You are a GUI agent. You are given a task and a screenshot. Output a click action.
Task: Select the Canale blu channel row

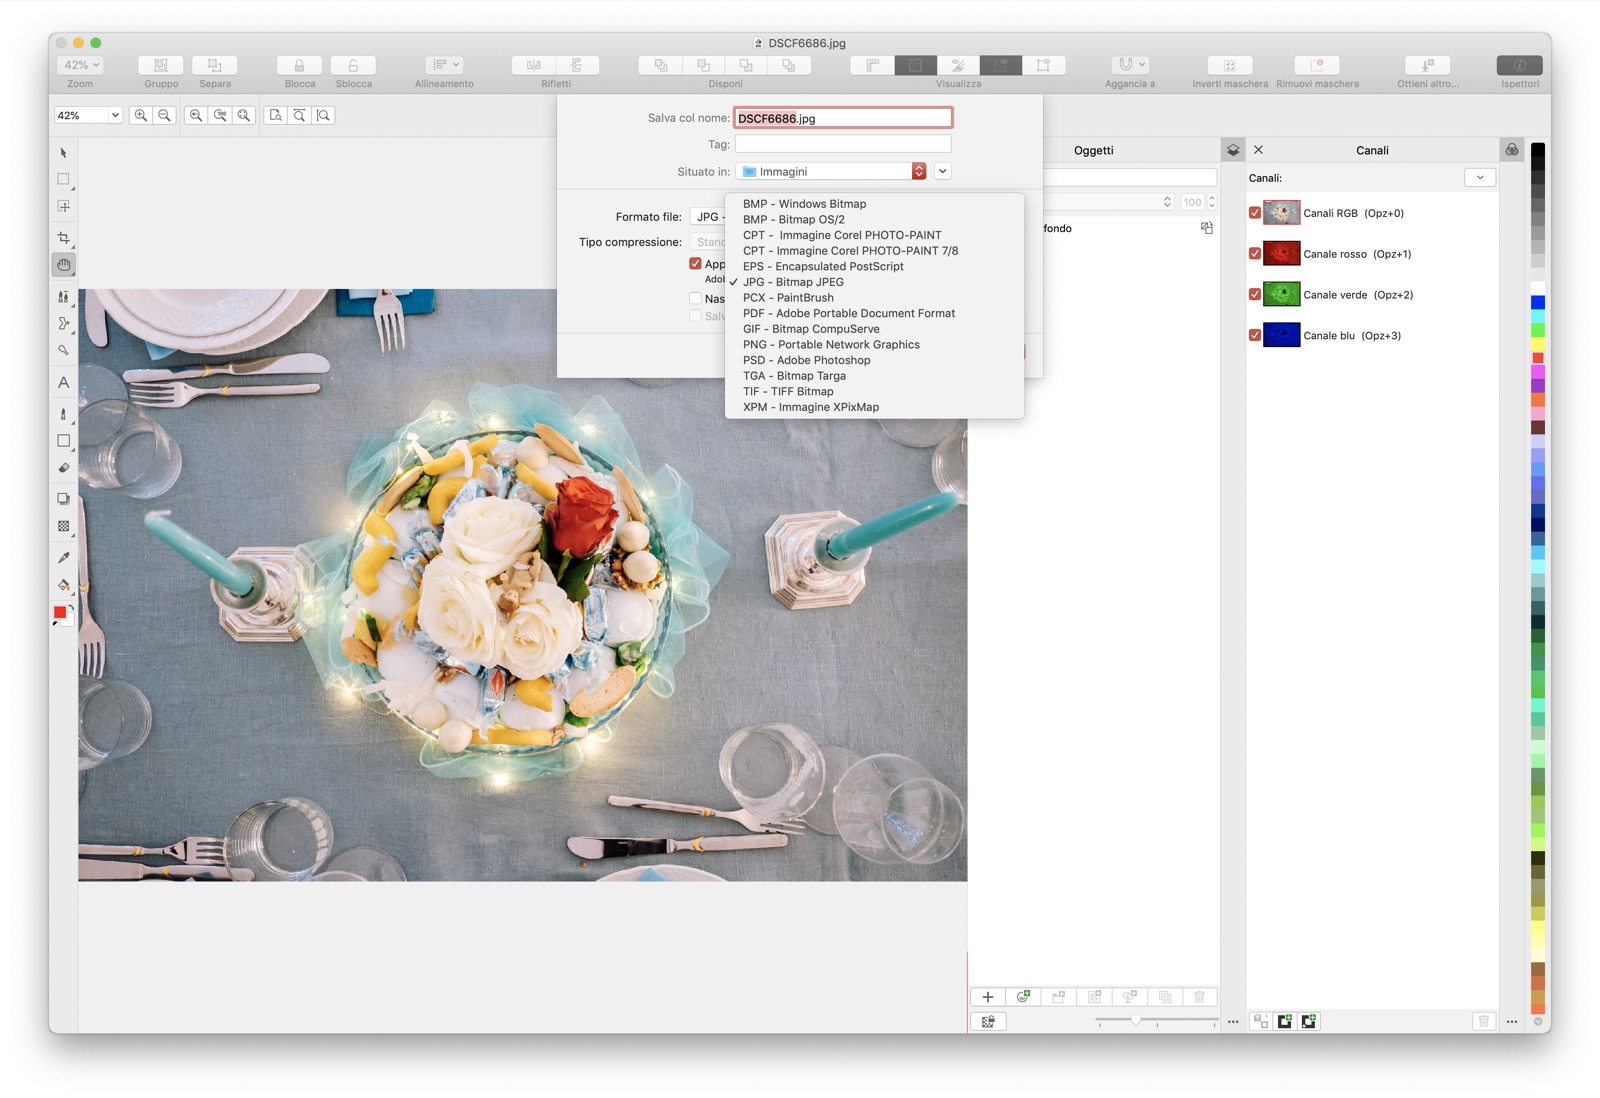1372,336
